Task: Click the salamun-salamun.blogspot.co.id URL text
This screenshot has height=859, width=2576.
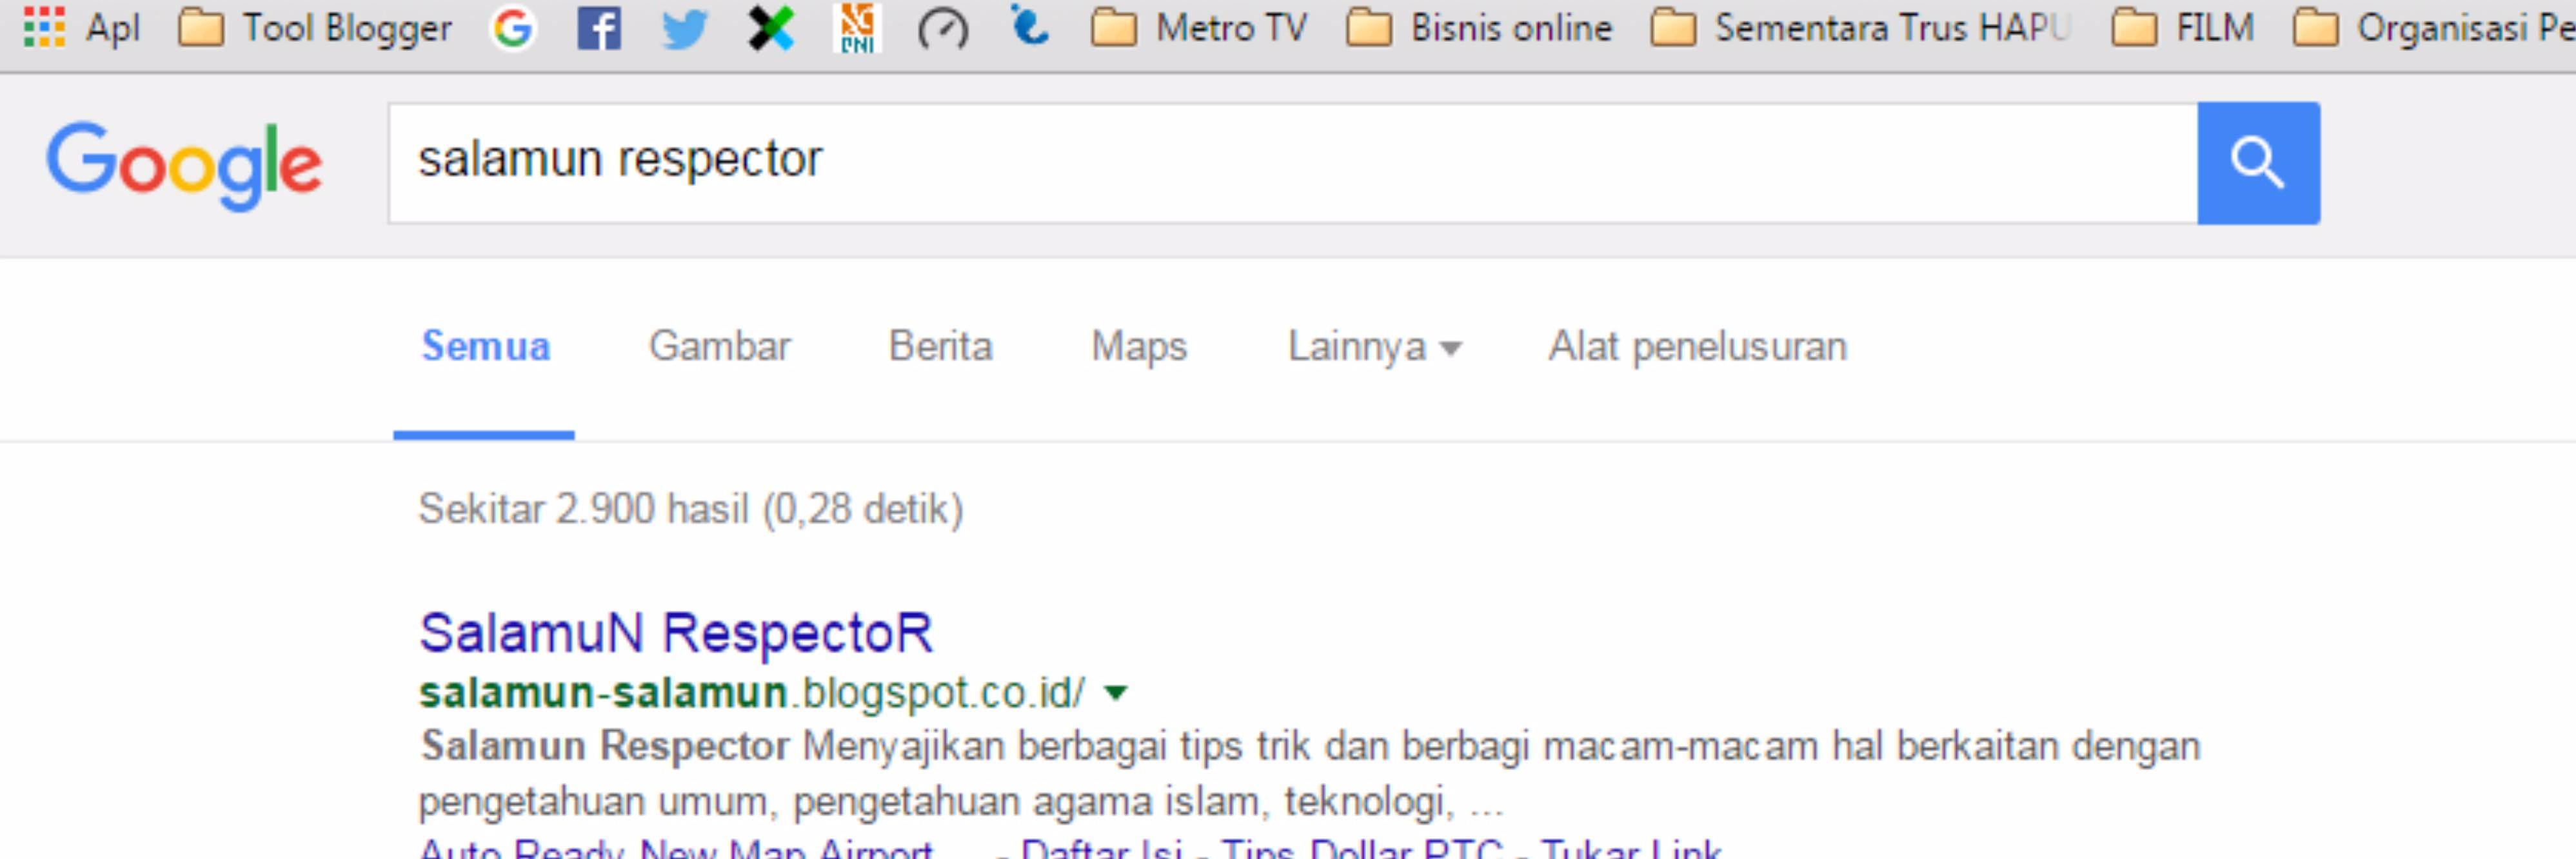Action: (751, 692)
